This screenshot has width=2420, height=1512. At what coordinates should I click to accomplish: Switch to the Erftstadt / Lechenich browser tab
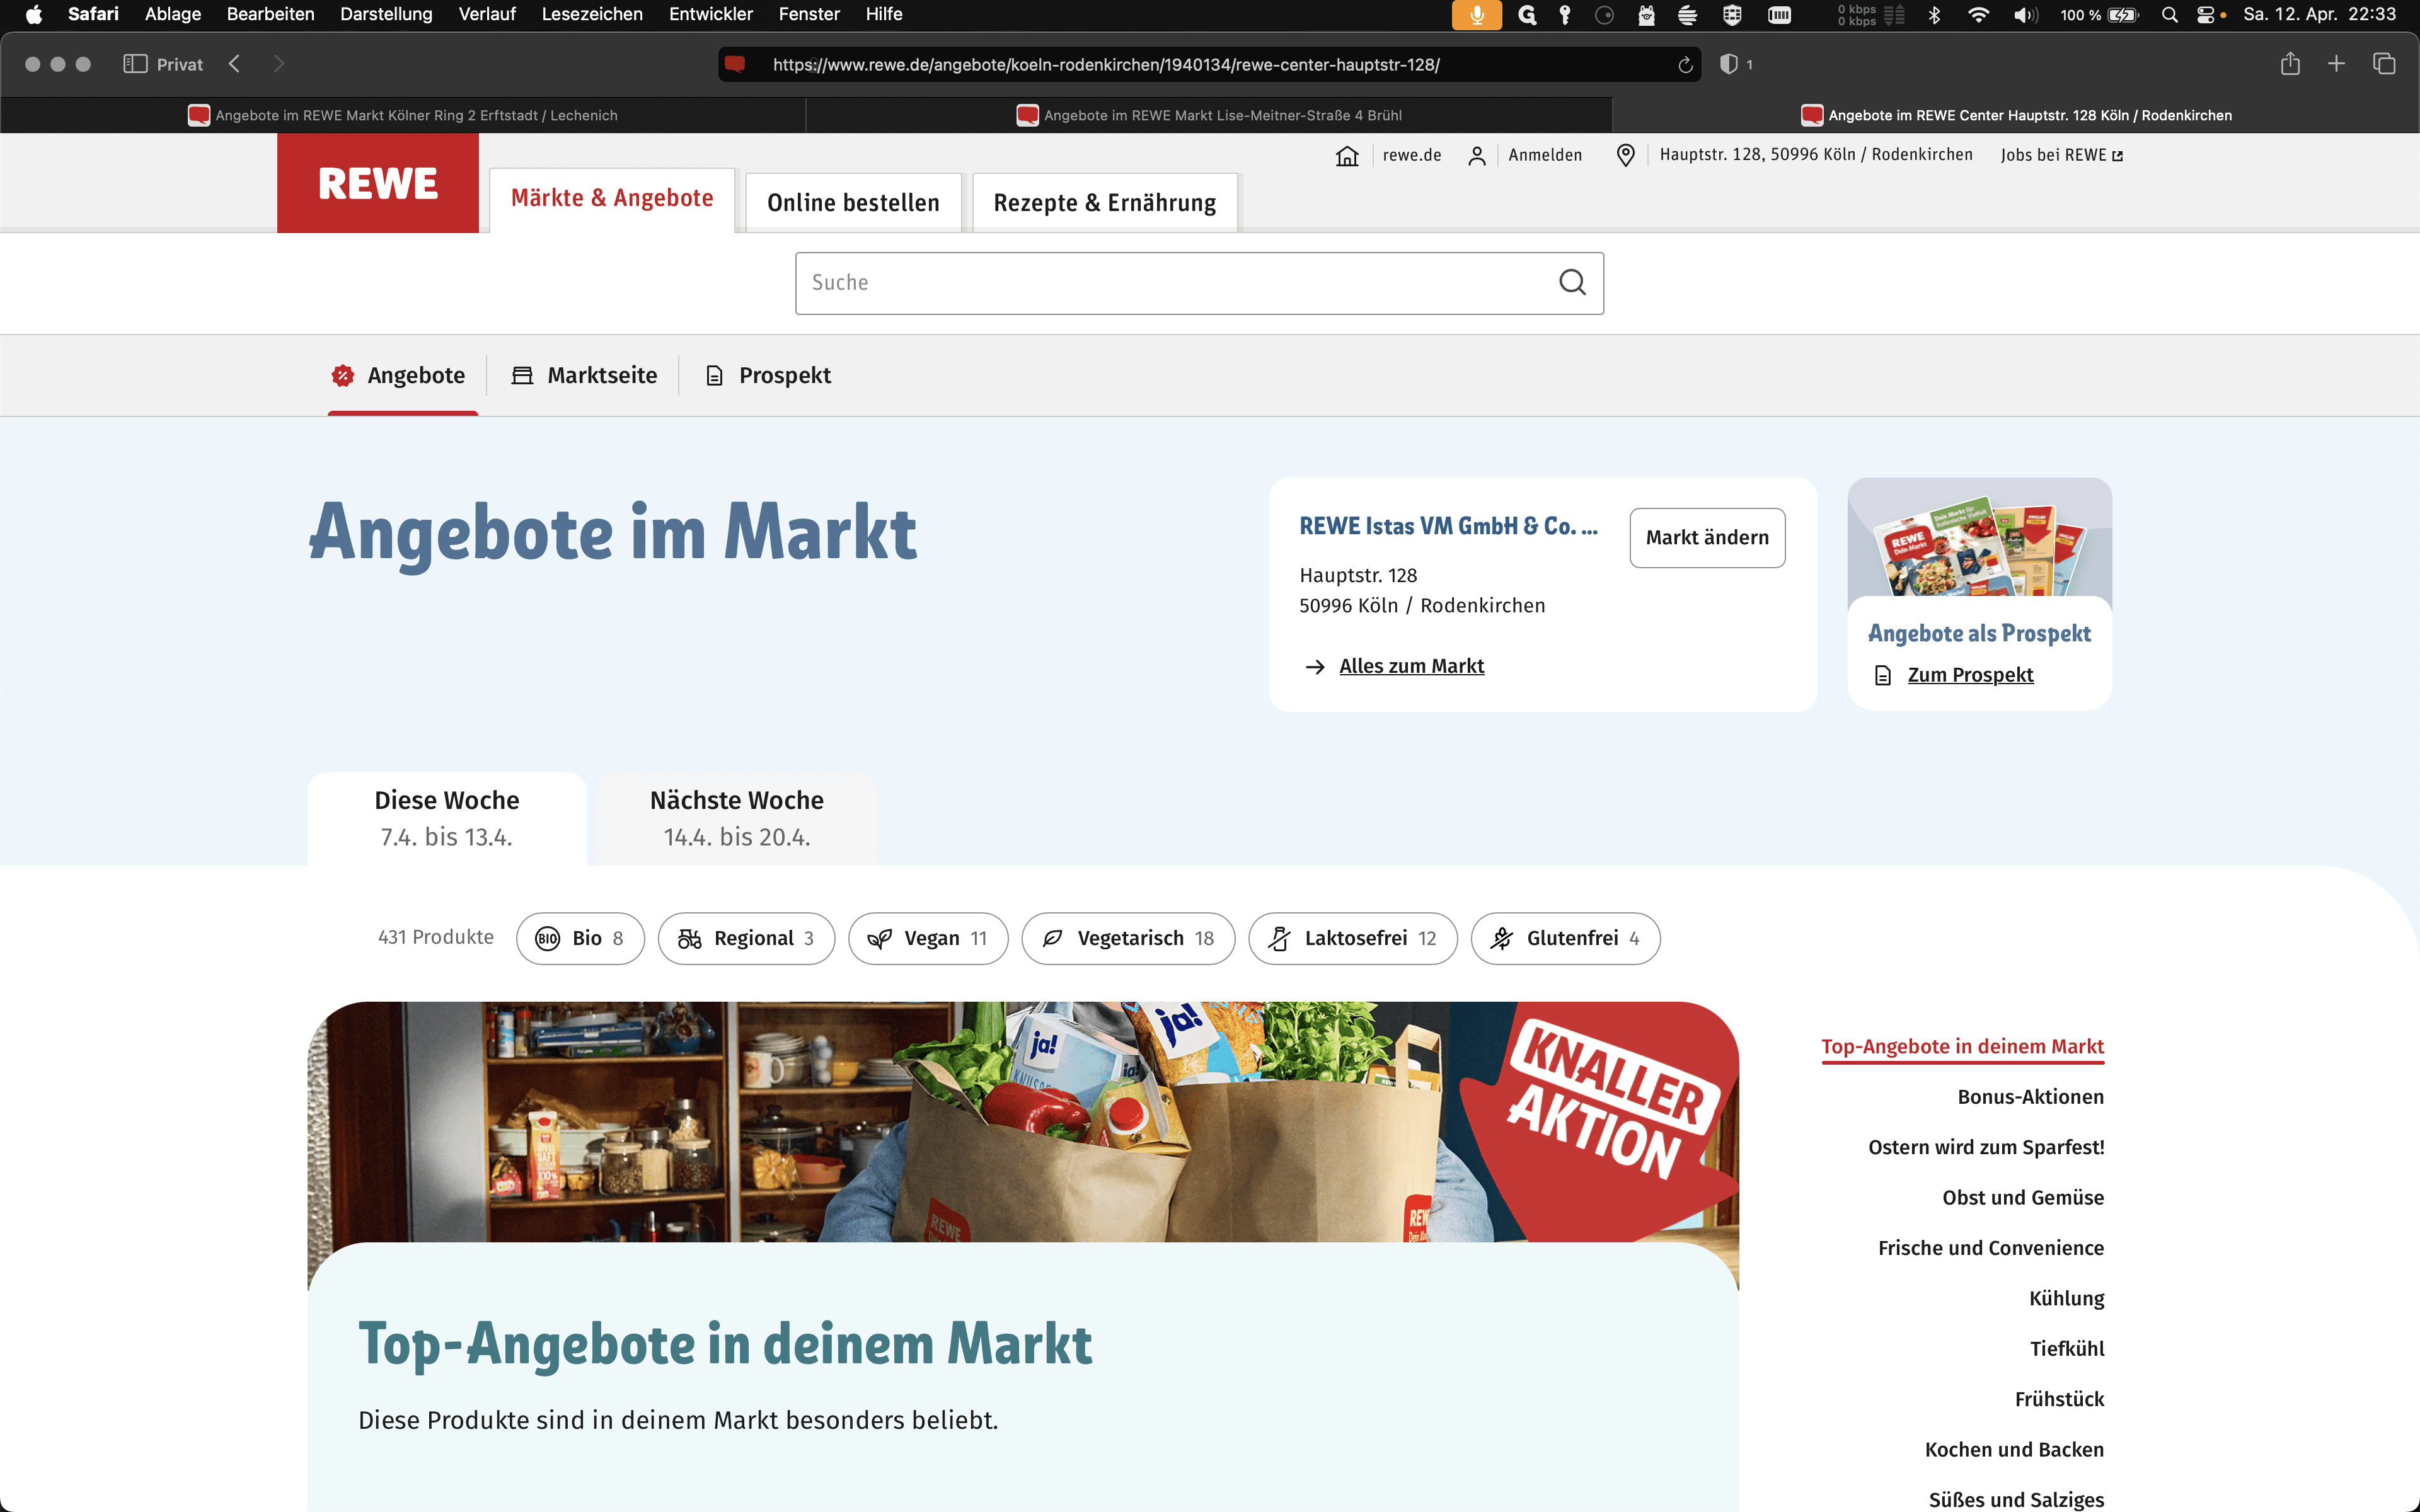point(403,115)
